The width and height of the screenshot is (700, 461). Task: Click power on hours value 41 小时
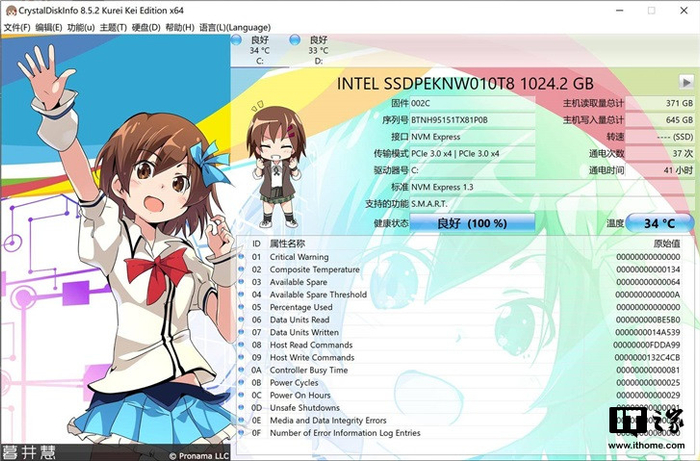659,170
